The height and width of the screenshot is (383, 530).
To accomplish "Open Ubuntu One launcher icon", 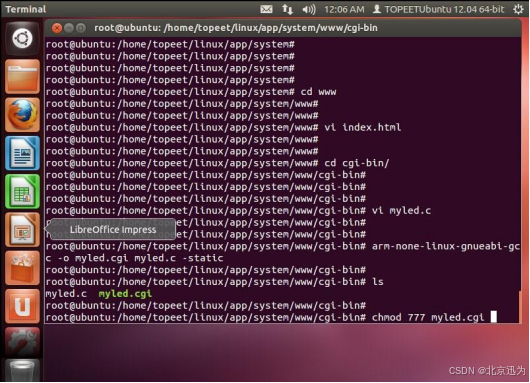I will (x=22, y=306).
